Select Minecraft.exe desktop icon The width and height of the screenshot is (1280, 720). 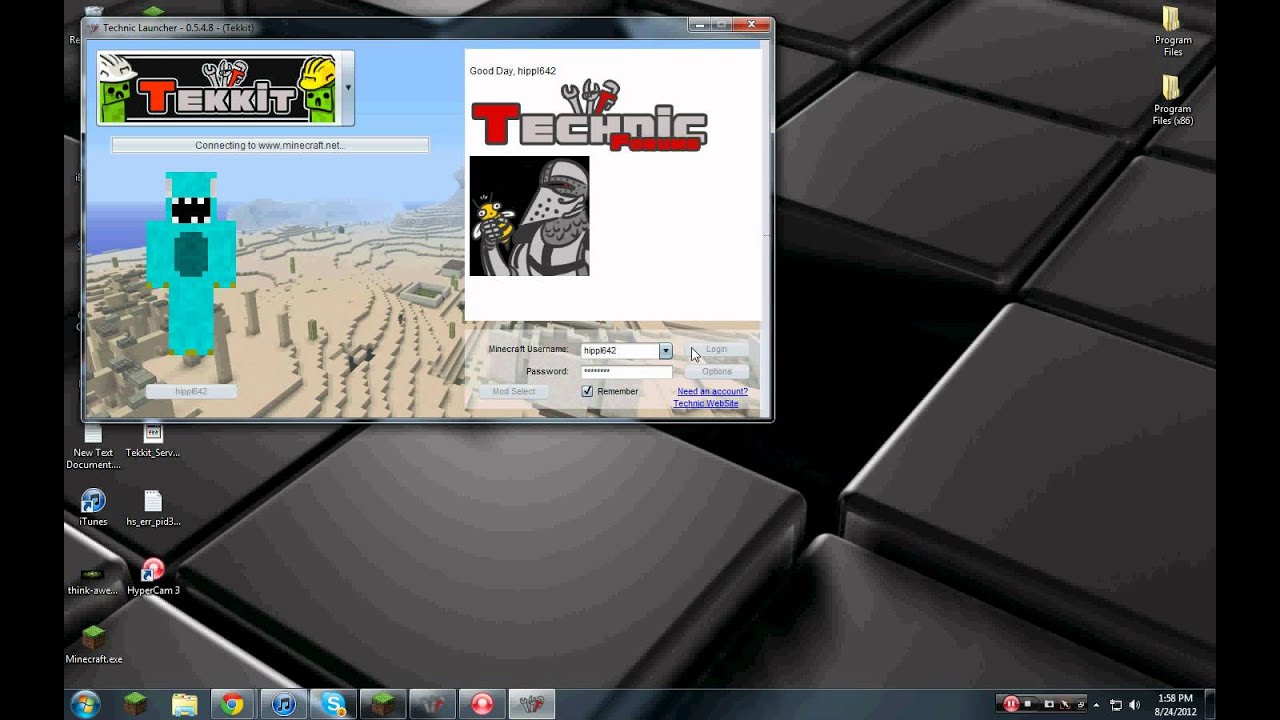(x=93, y=645)
